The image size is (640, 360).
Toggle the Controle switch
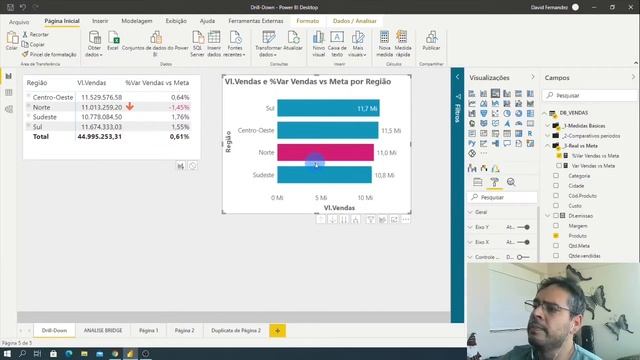click(x=523, y=257)
